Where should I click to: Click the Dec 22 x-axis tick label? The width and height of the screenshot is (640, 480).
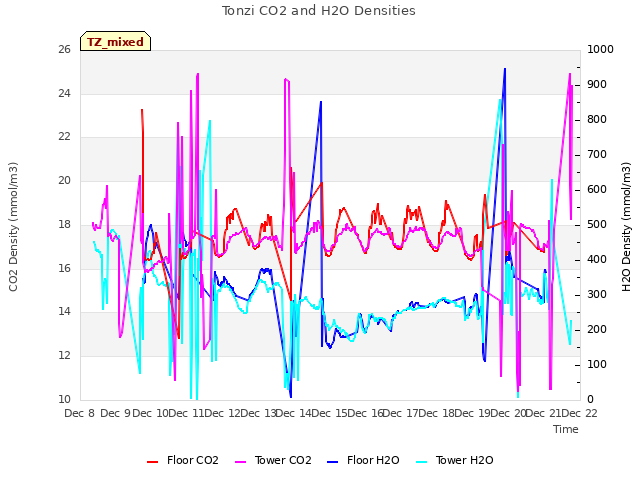point(580,413)
